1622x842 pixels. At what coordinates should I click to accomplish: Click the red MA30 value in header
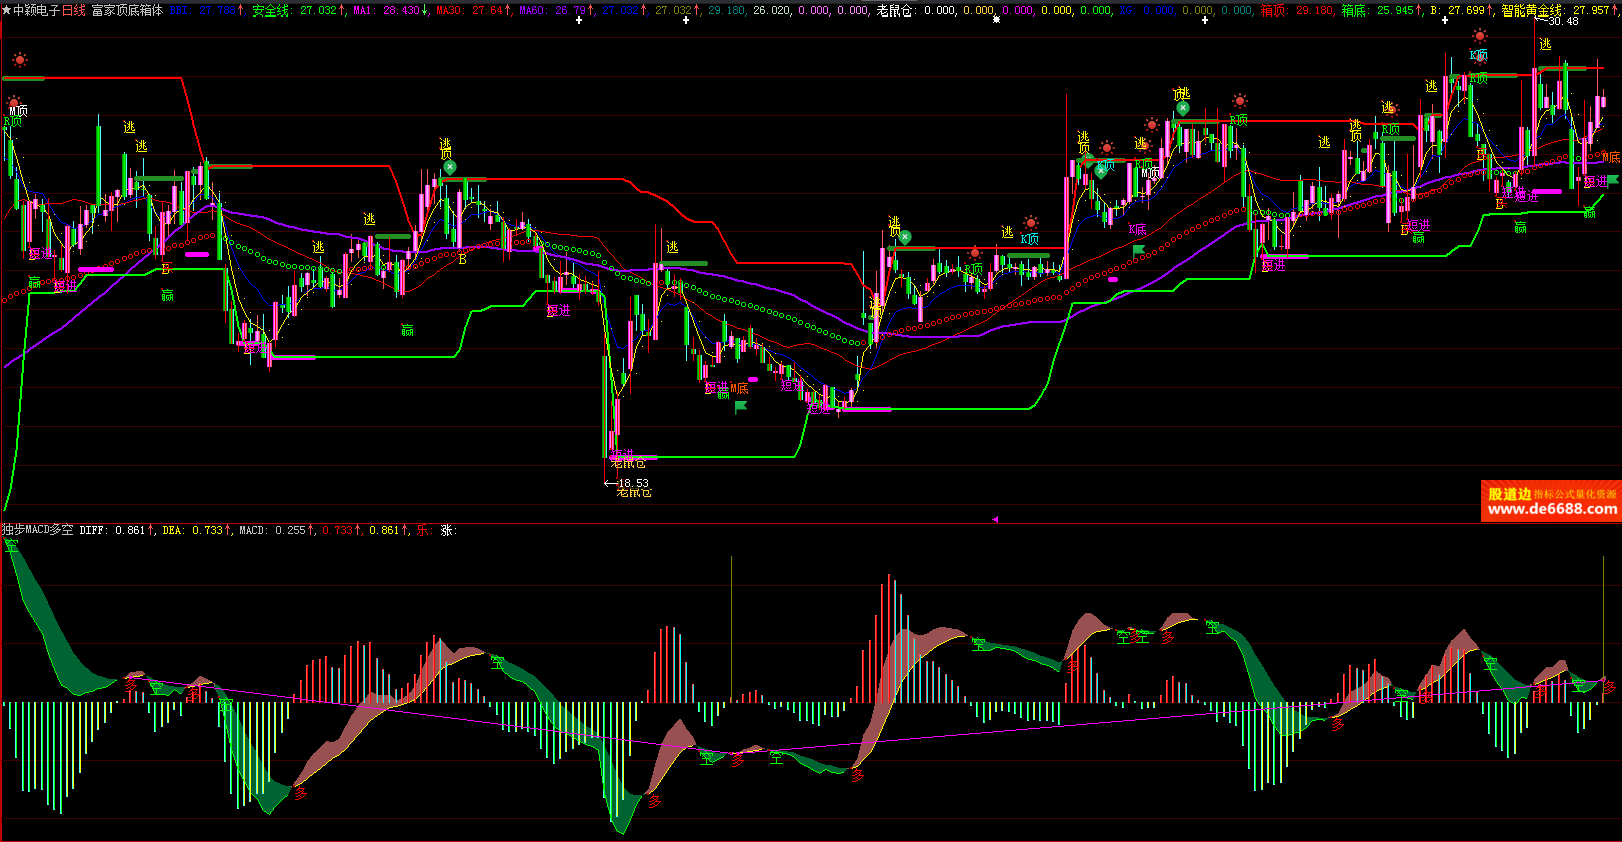(x=490, y=11)
